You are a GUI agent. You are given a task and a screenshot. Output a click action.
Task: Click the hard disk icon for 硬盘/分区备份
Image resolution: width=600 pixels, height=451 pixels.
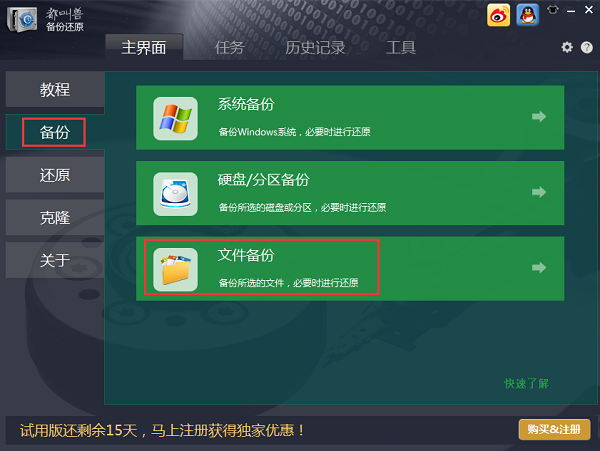(175, 194)
